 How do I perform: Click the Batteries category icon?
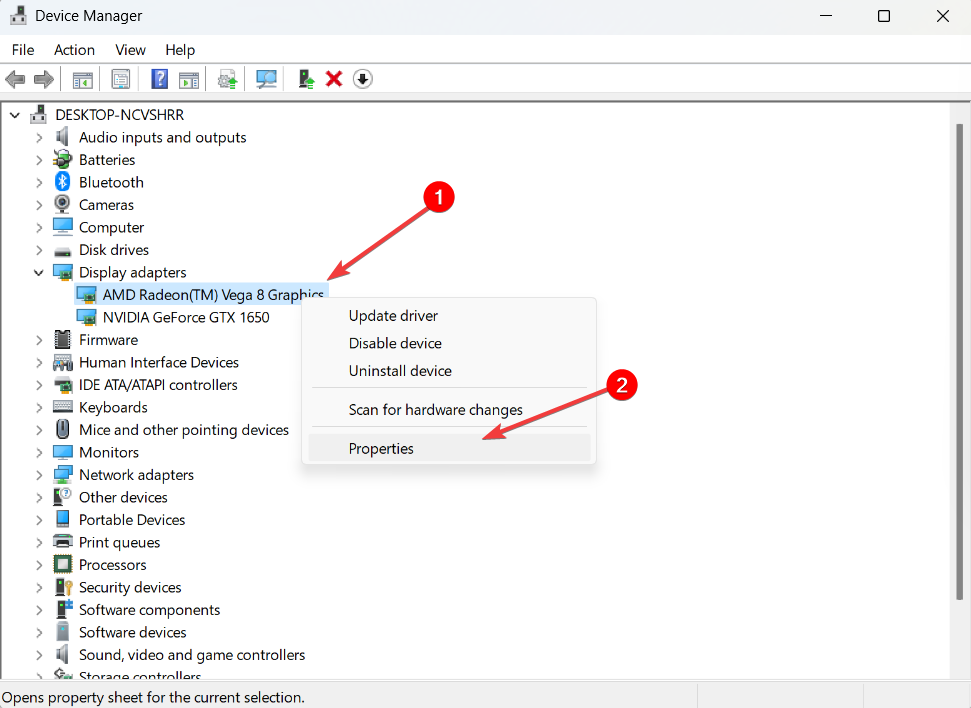63,160
